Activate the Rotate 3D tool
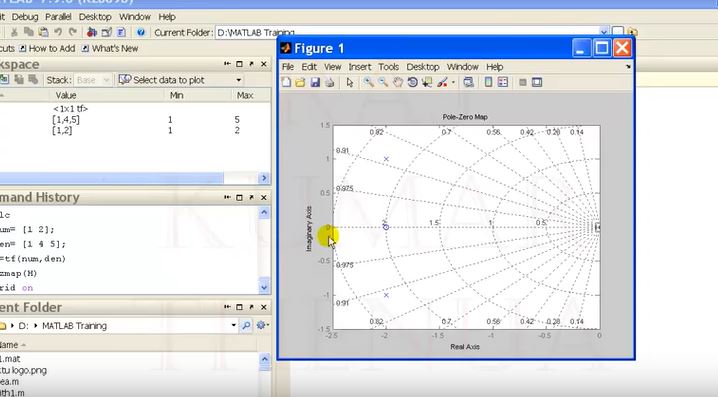The width and height of the screenshot is (718, 397). tap(413, 82)
